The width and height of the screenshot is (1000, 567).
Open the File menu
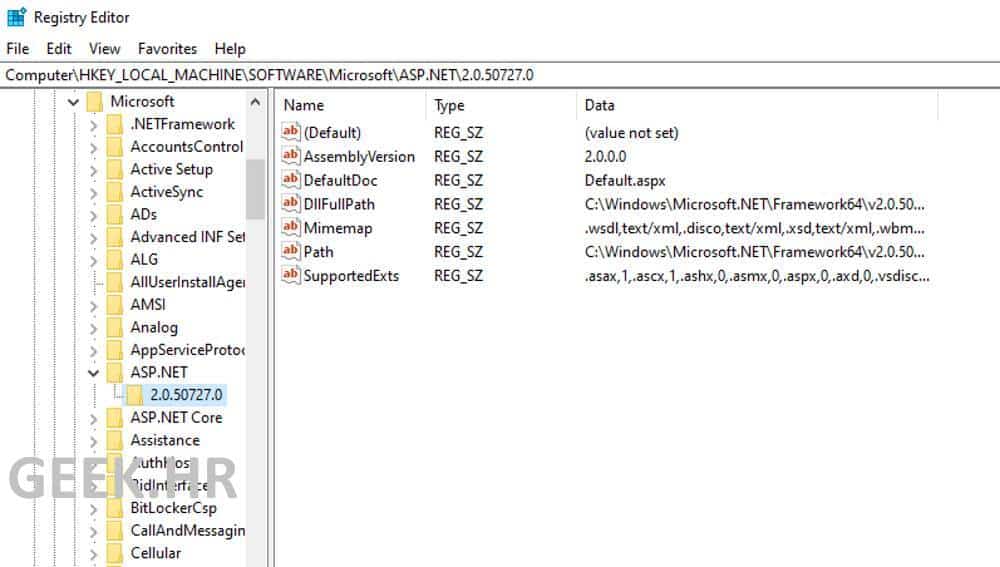pyautogui.click(x=18, y=48)
